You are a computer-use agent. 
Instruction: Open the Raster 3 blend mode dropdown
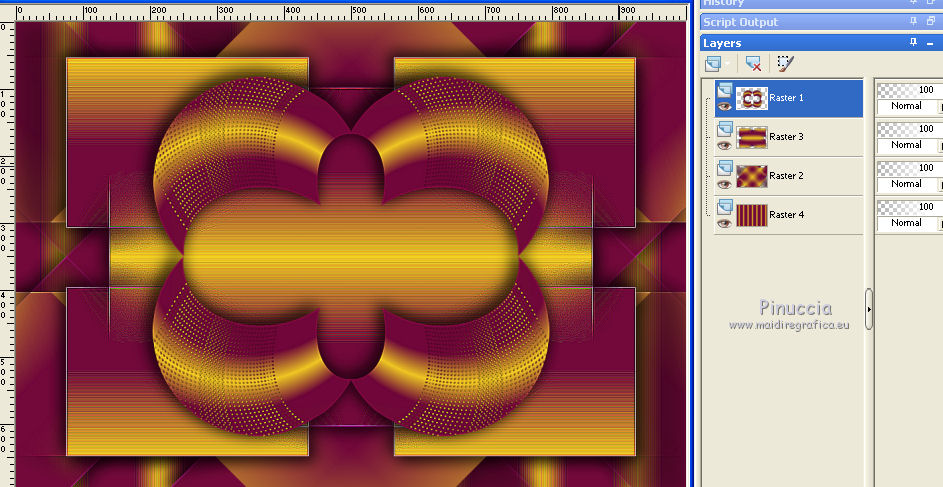[909, 145]
